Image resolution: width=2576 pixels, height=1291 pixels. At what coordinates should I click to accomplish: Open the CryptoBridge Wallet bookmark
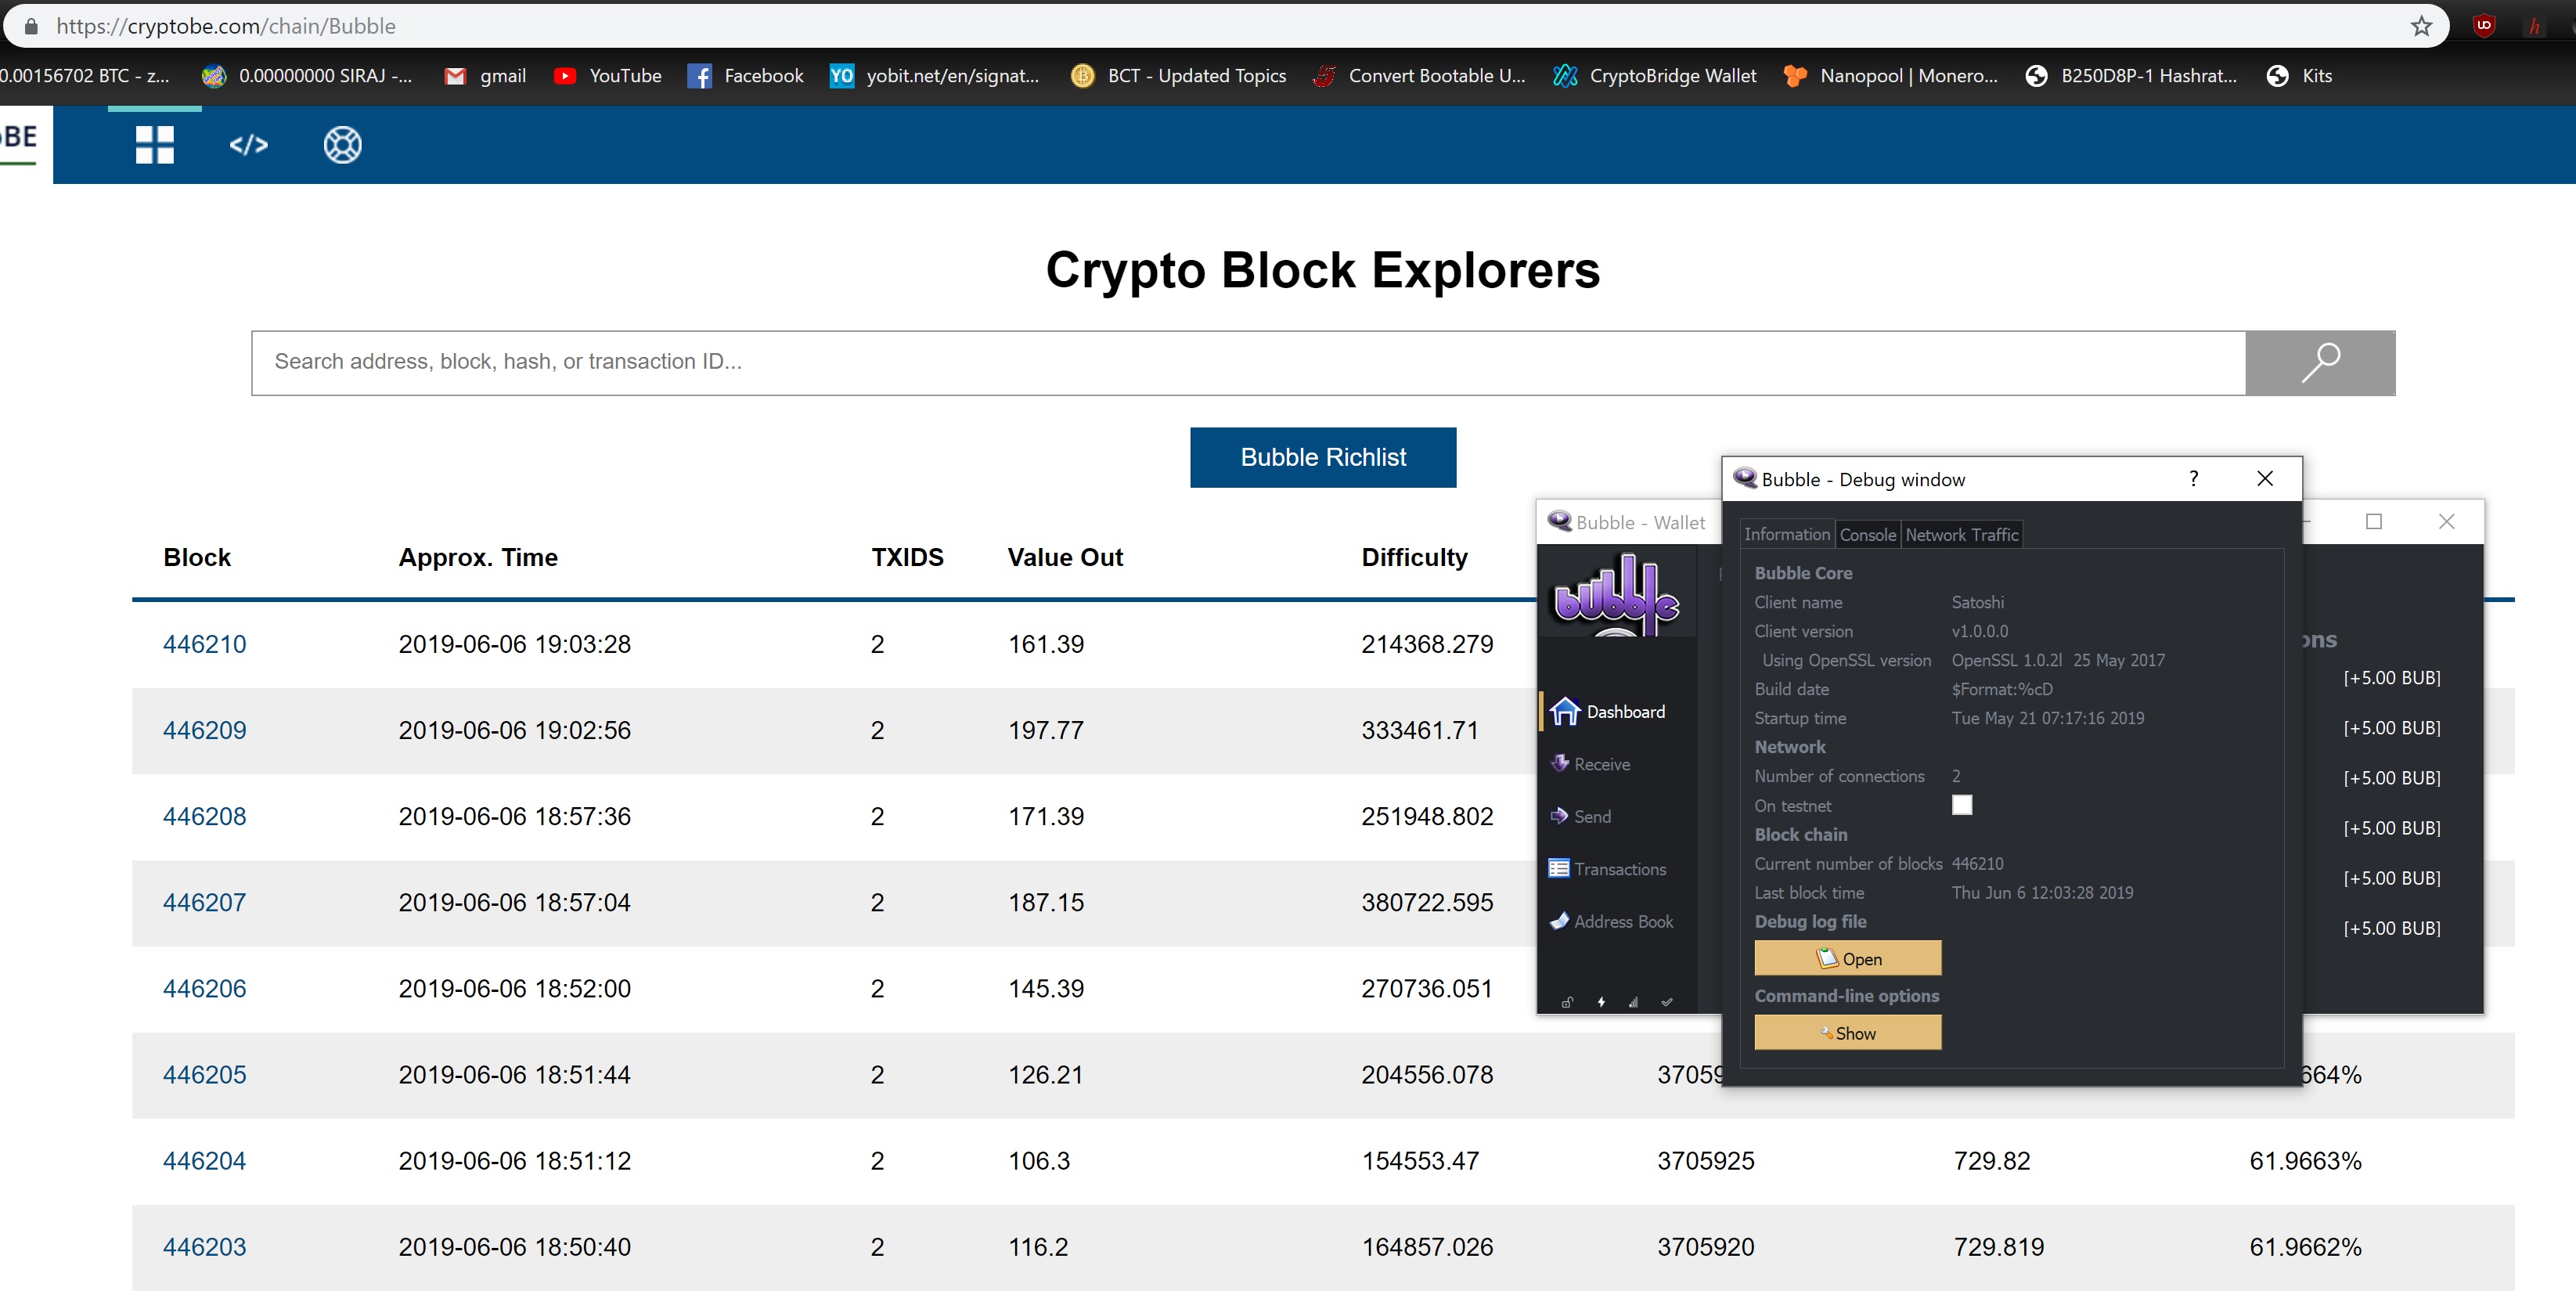1654,76
